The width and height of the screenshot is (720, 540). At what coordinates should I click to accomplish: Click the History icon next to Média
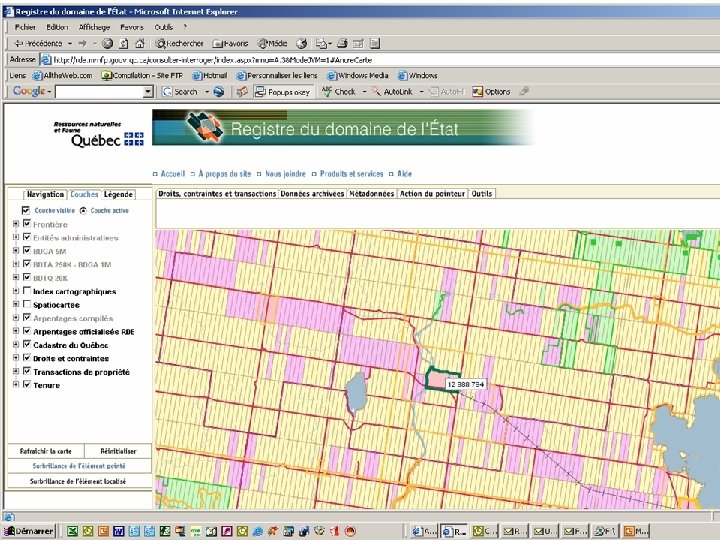301,44
